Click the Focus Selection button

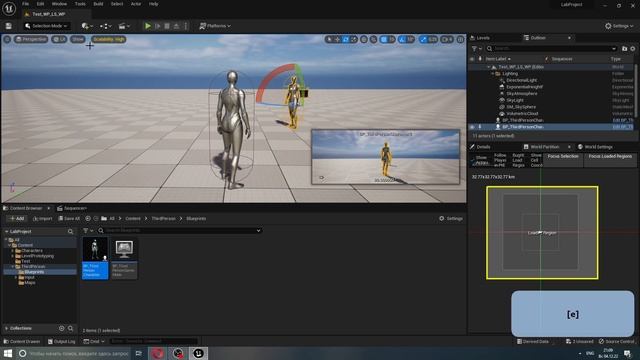click(563, 157)
